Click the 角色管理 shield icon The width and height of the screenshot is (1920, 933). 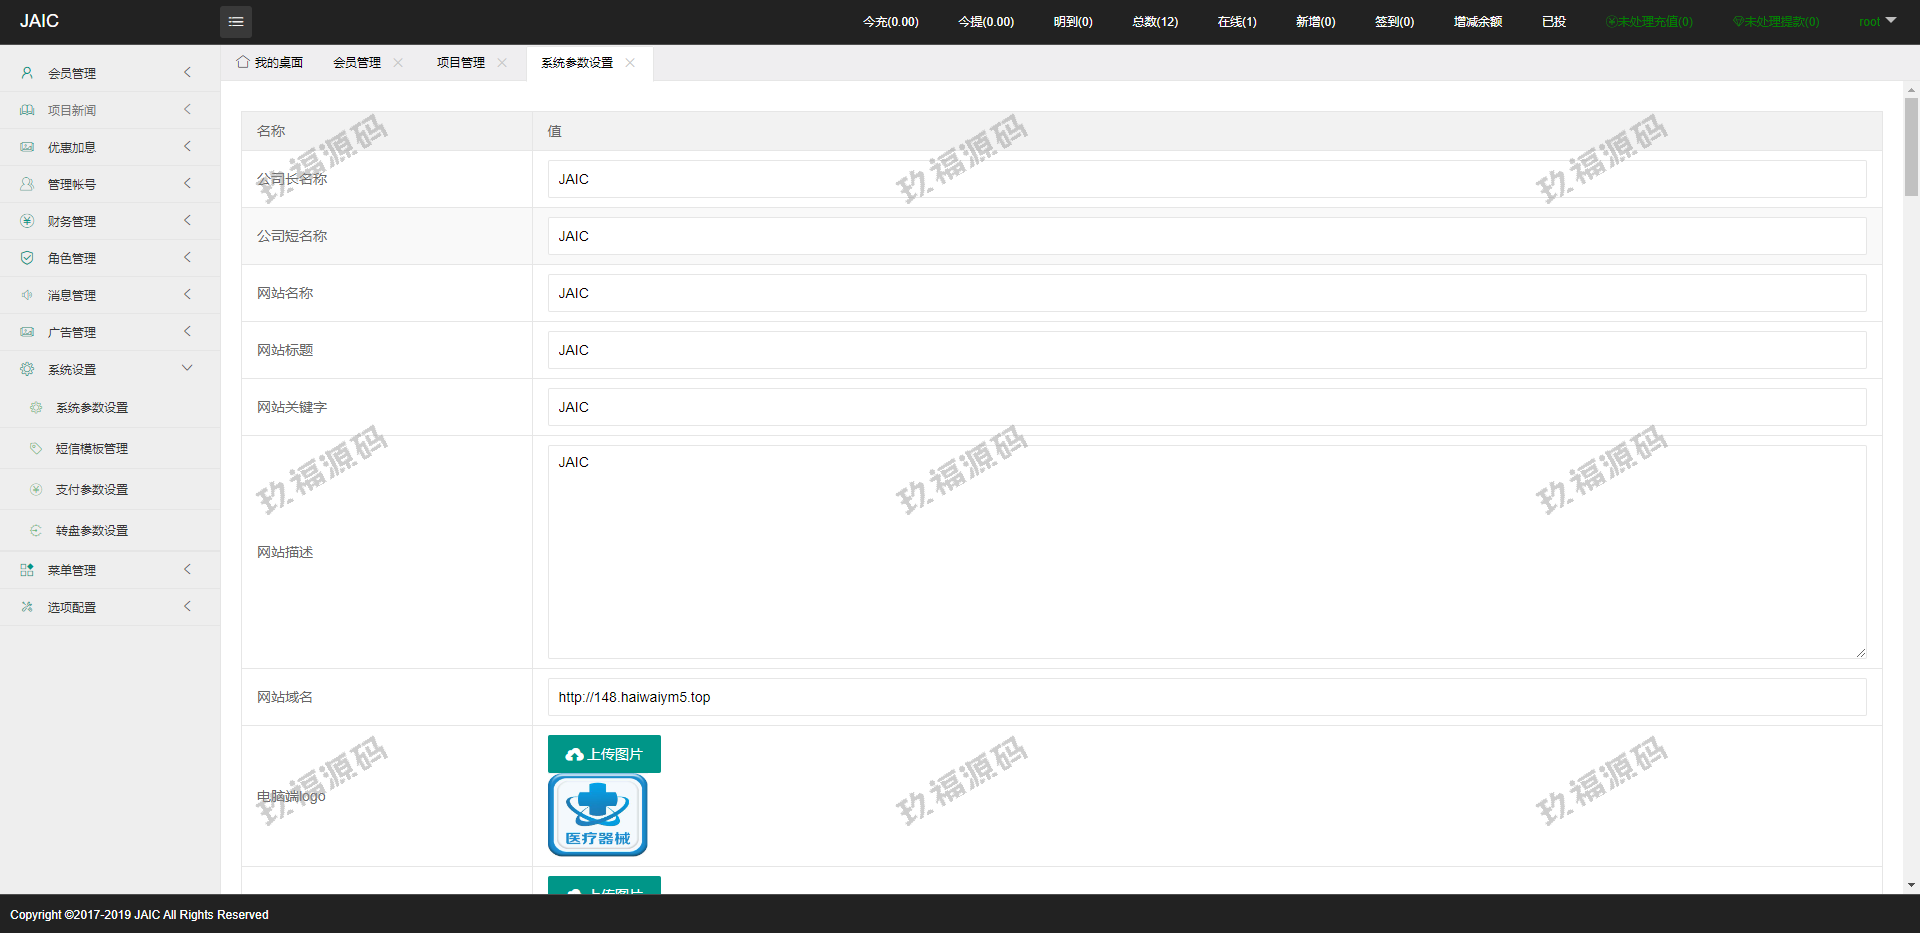[27, 258]
